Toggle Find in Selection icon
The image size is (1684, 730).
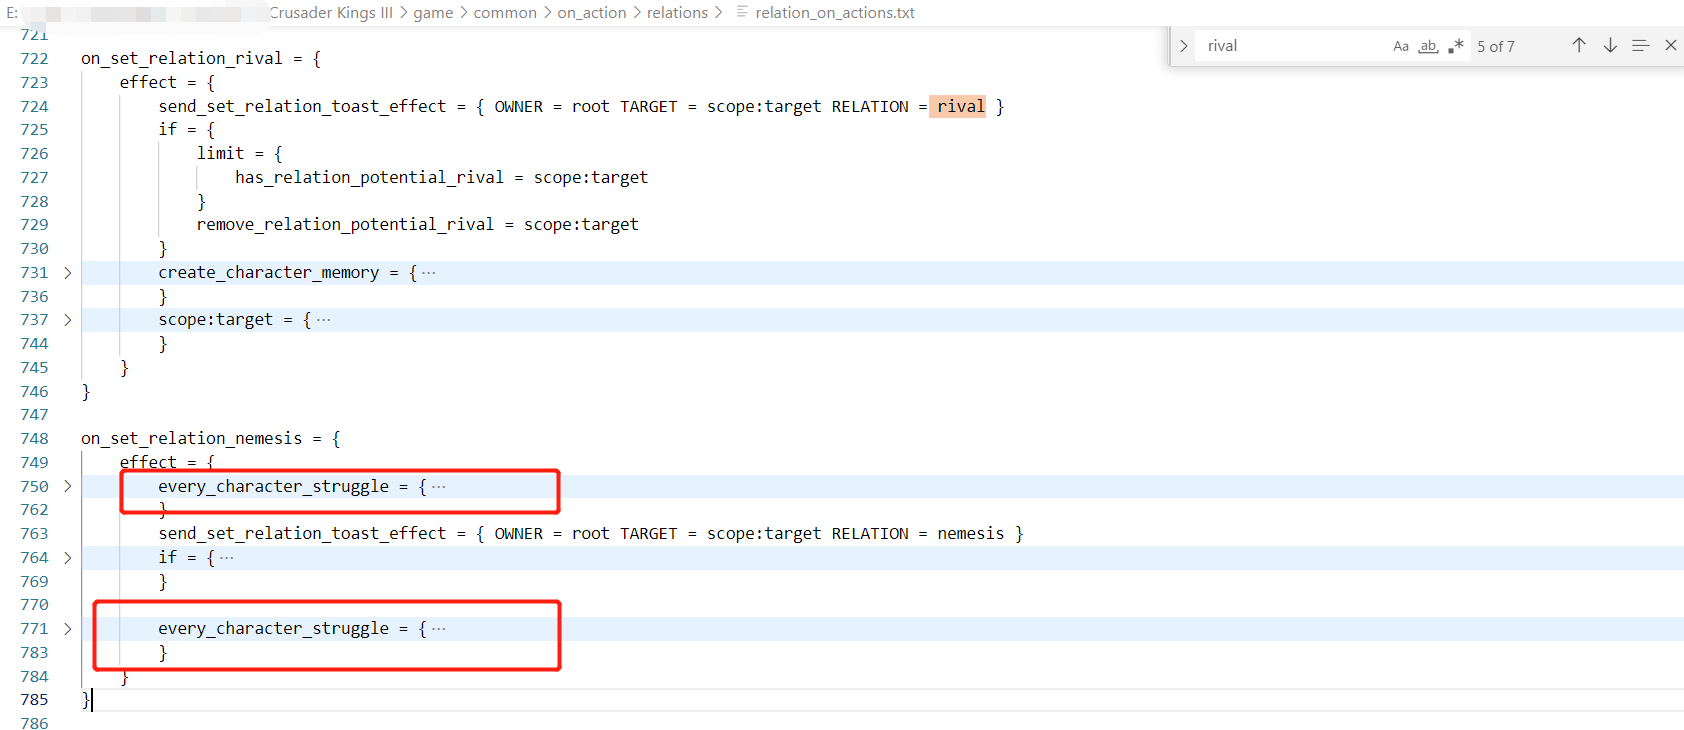[1640, 45]
